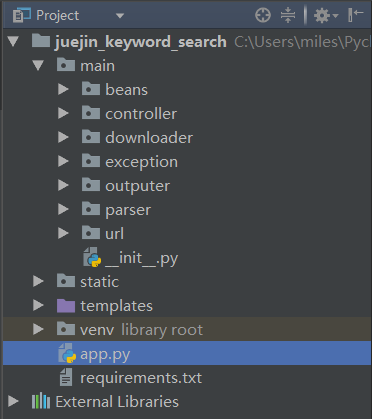The image size is (372, 419).
Task: Collapse the main folder arrow
Action: 38,65
